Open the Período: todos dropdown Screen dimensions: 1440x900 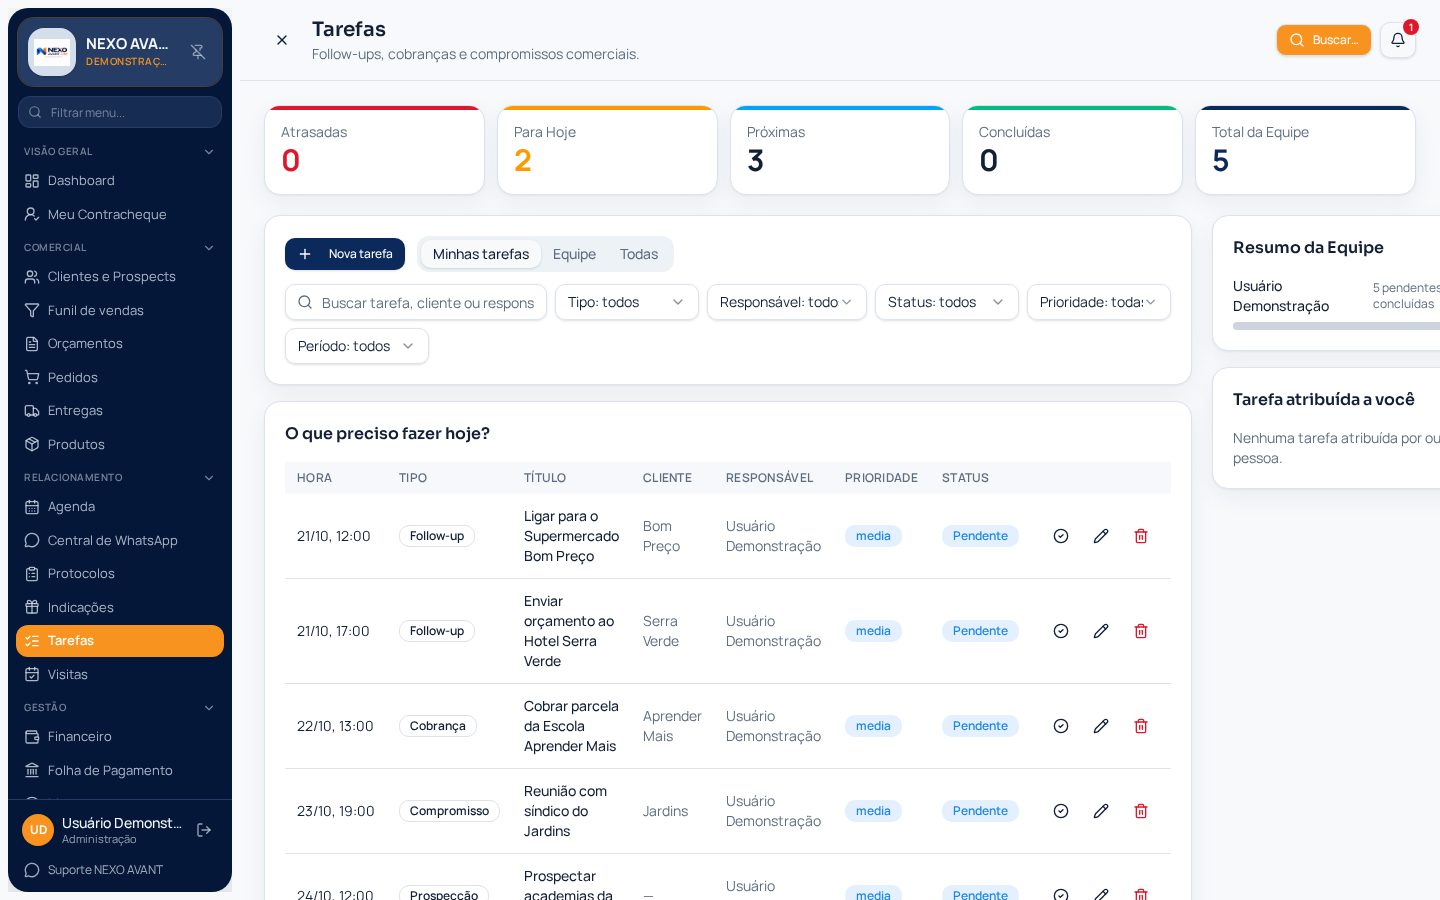pos(356,346)
